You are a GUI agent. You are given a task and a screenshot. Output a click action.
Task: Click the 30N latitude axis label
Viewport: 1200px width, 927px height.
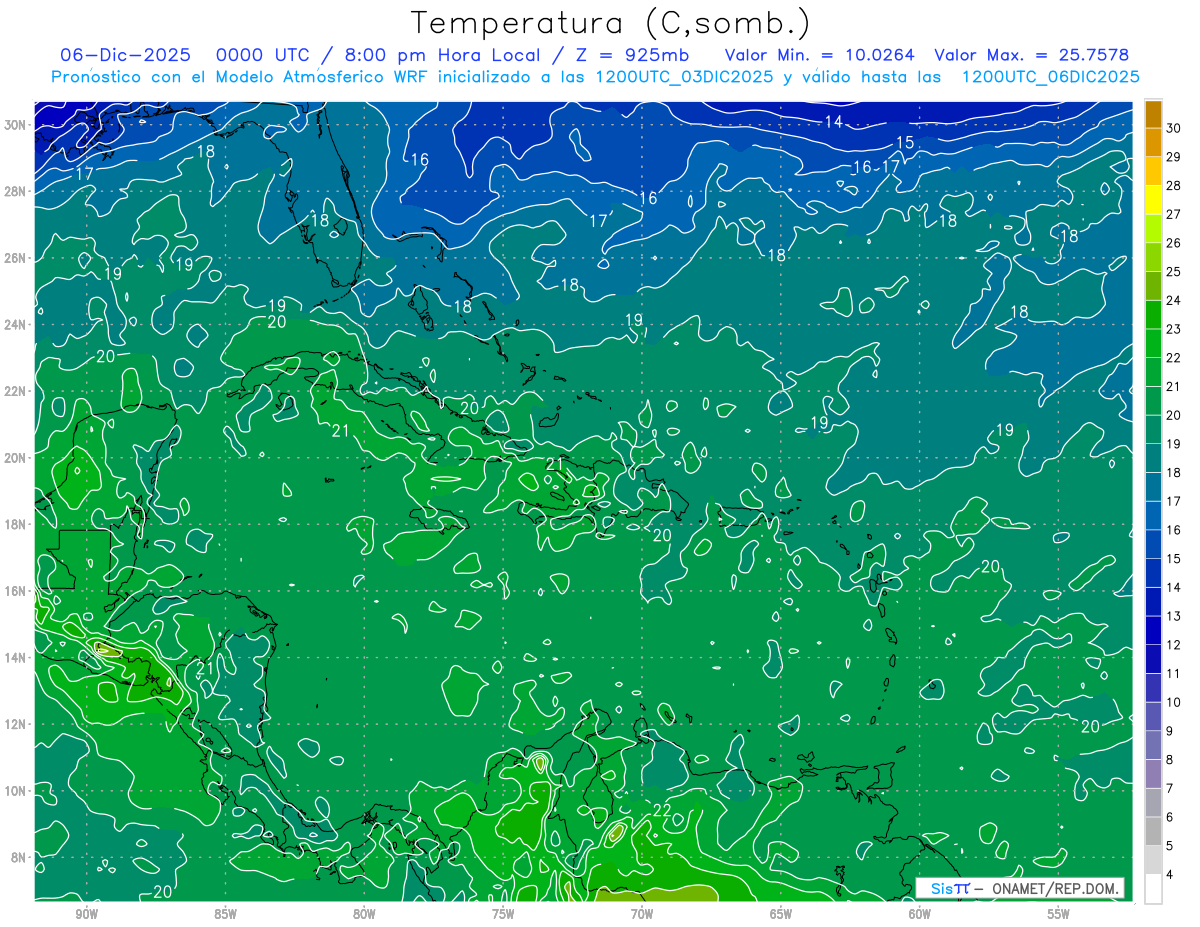[16, 125]
